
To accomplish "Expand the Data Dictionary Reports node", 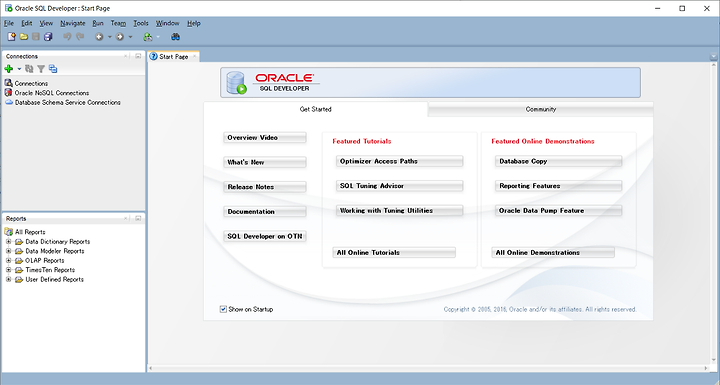I will (8, 242).
